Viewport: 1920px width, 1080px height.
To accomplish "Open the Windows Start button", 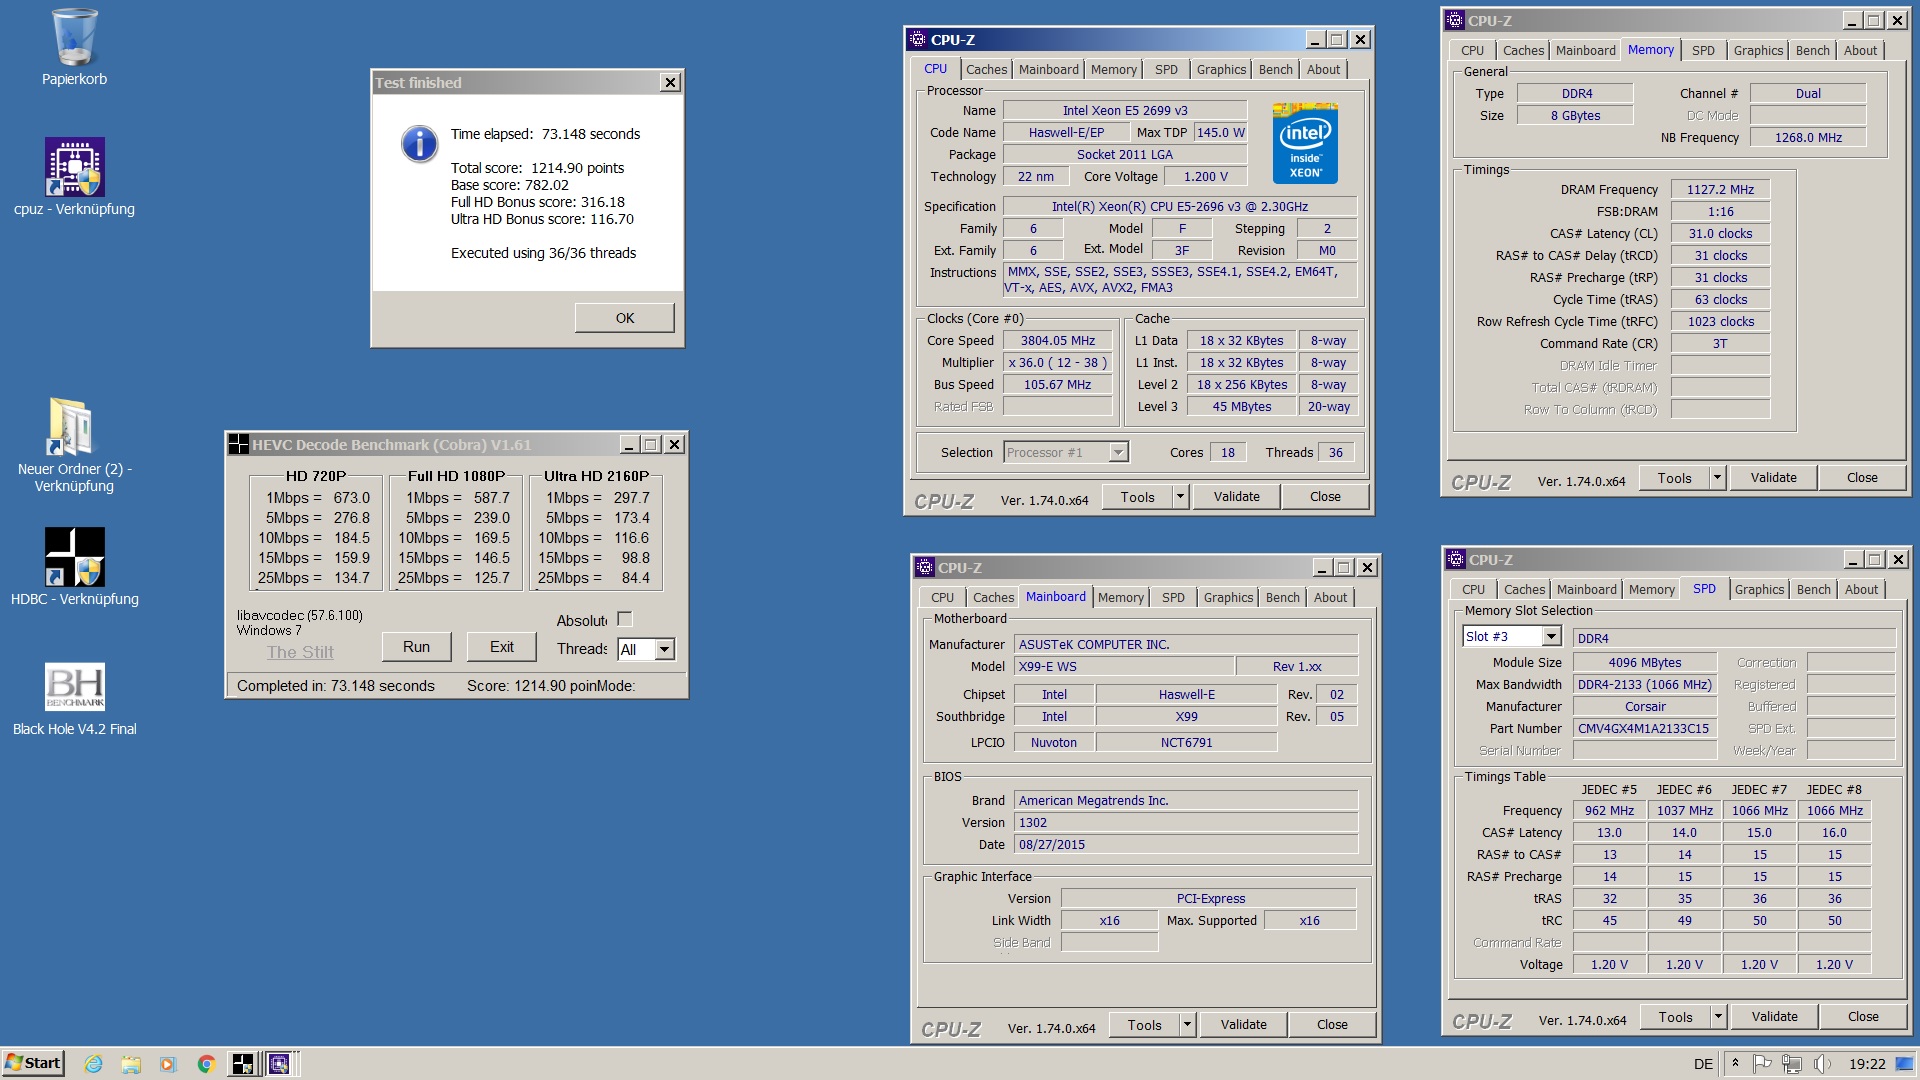I will 33,1063.
